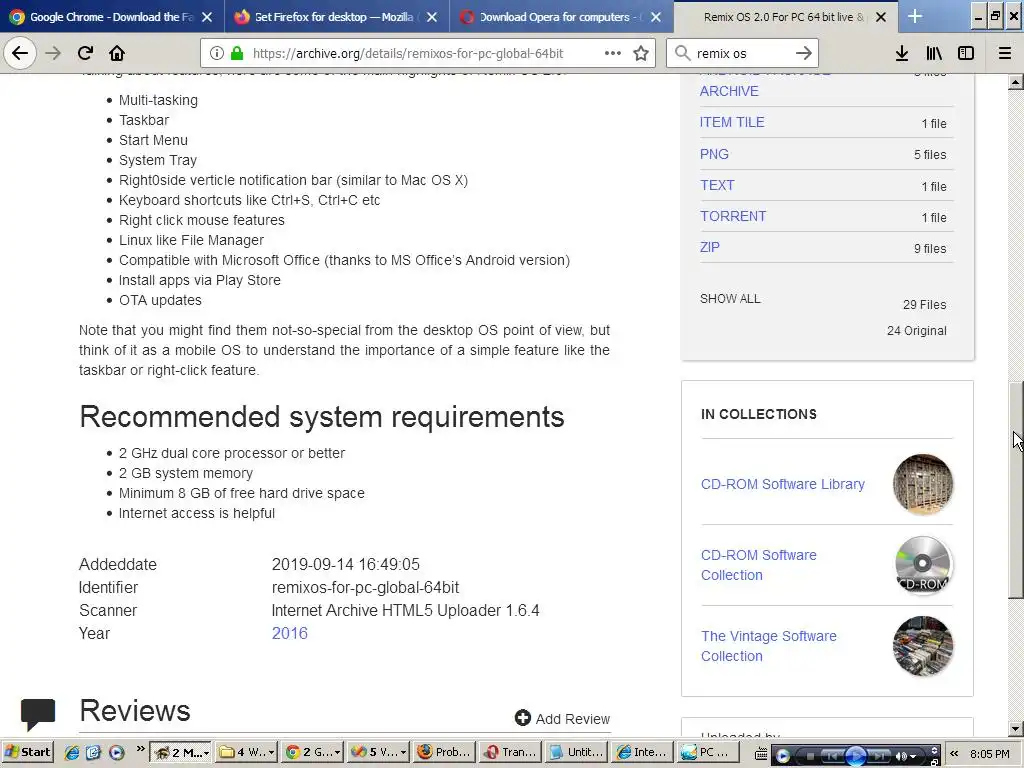Screen dimensions: 1024x768
Task: Click the scrollbar up arrow
Action: 1016,82
